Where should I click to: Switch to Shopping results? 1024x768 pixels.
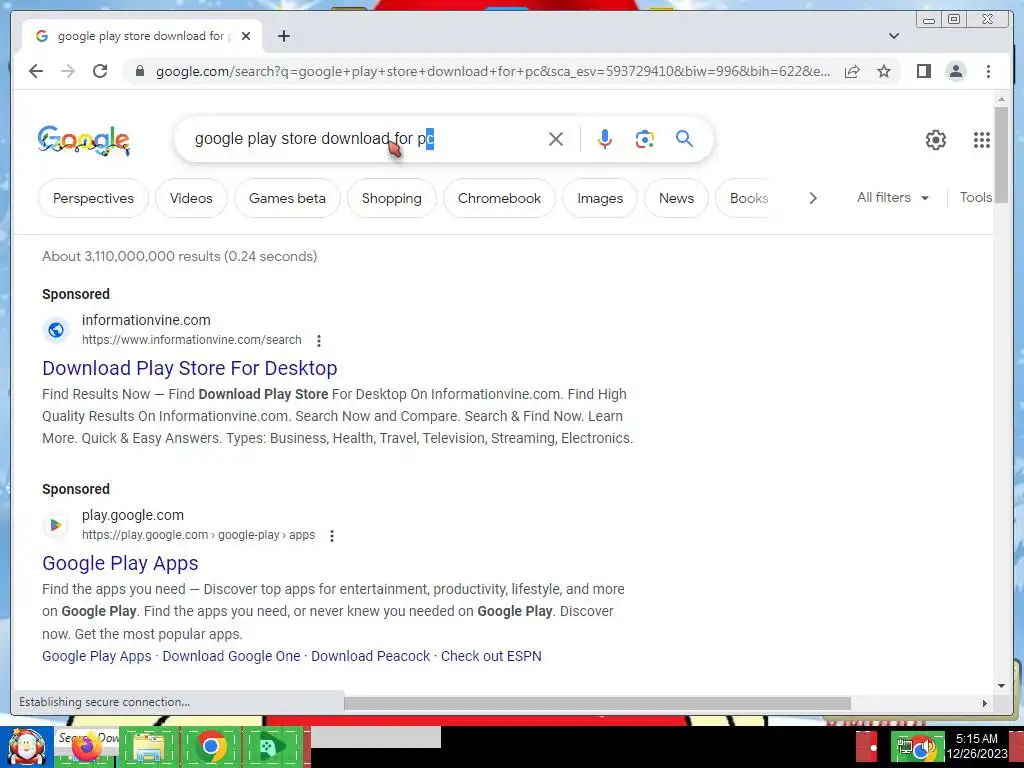[392, 198]
